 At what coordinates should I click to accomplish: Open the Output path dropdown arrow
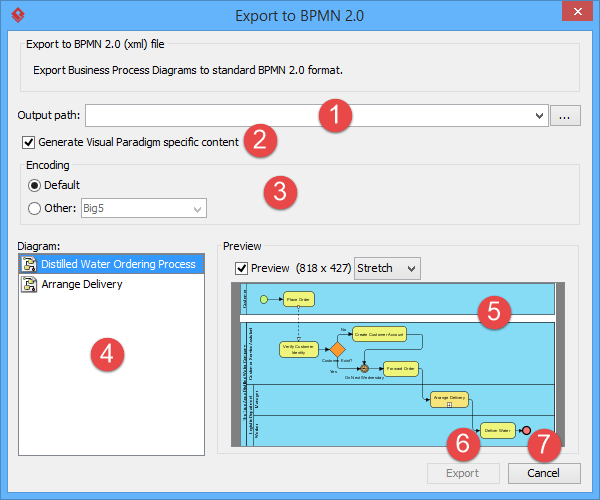[539, 116]
